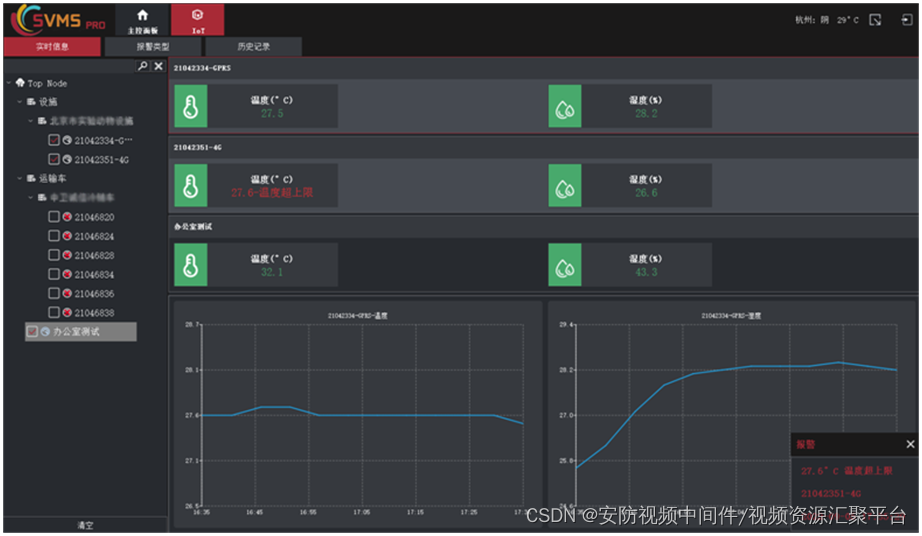Click offline red icon of device 21046834

click(x=67, y=274)
